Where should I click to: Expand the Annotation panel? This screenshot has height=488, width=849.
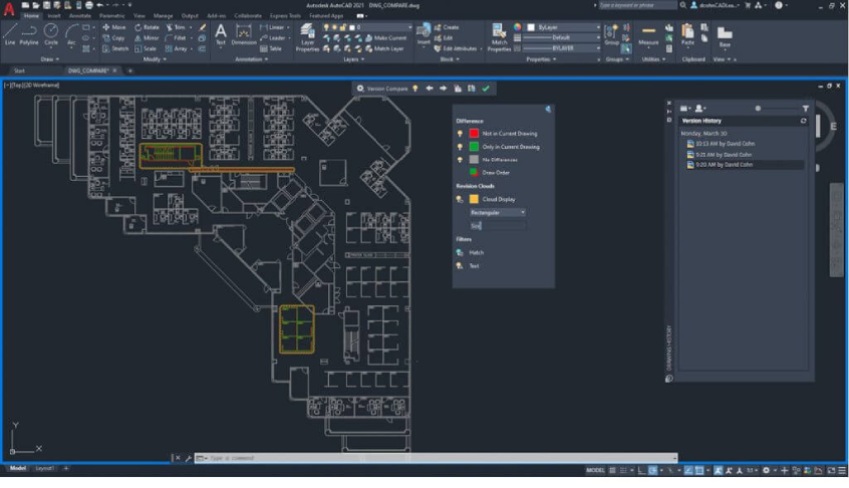251,59
